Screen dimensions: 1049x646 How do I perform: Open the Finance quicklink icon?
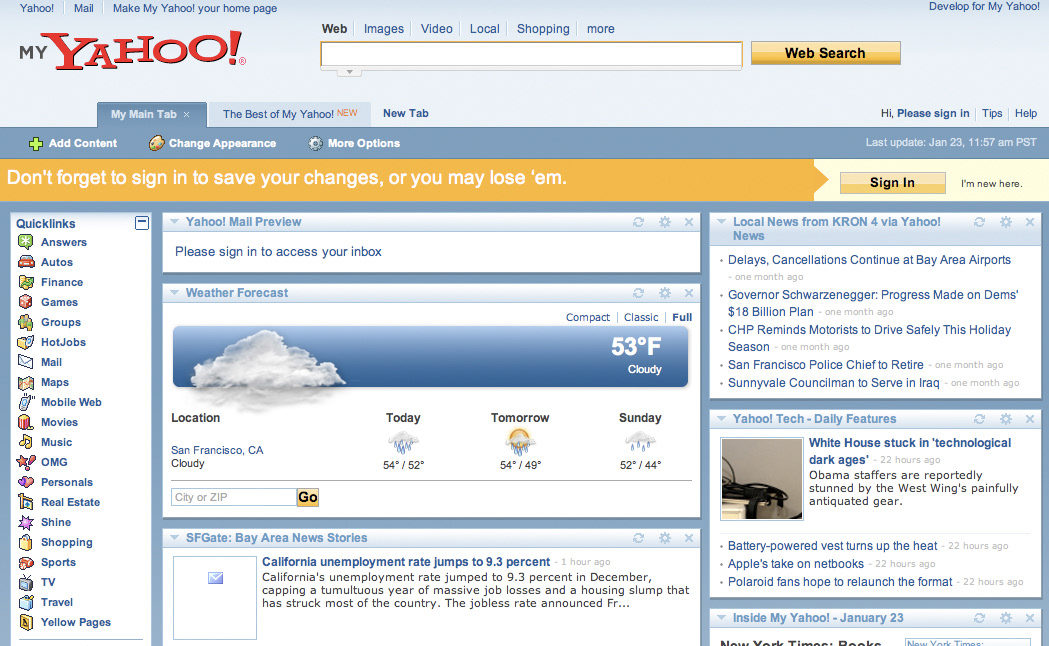25,282
